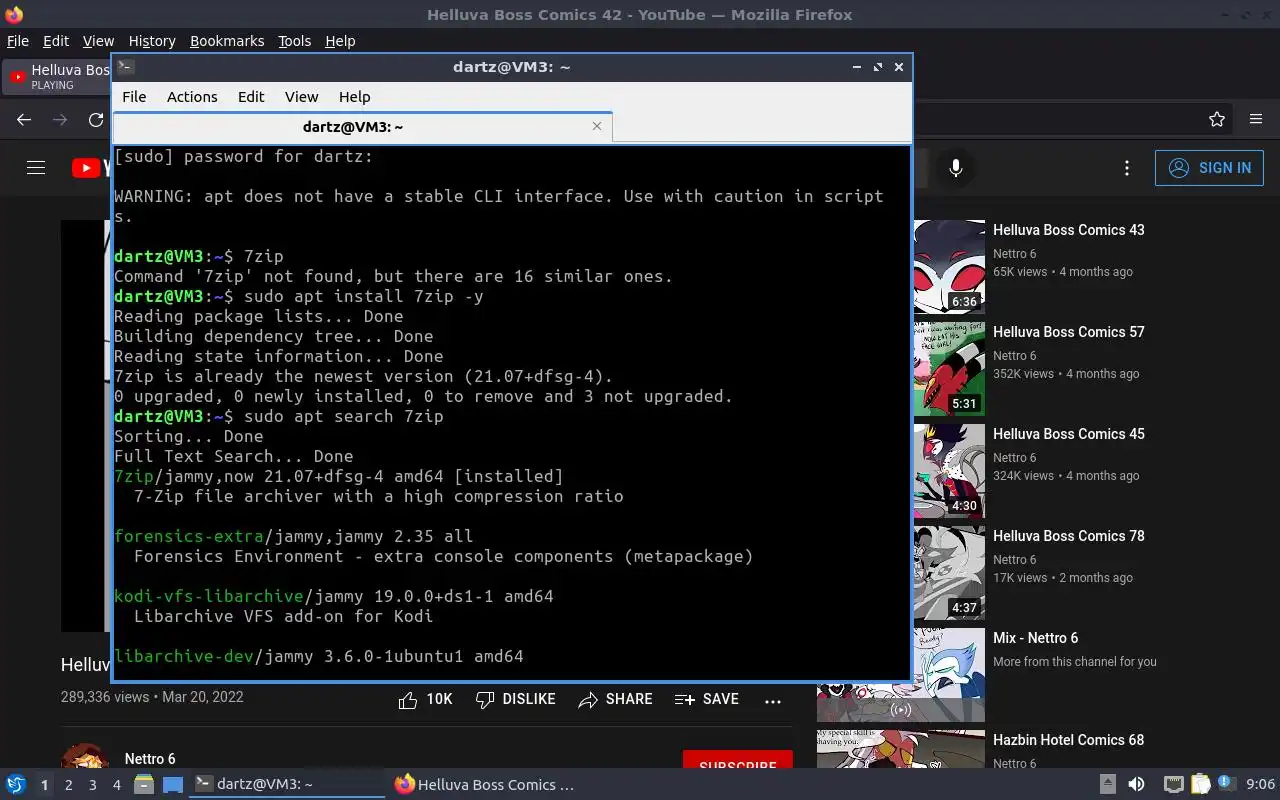
Task: Open terminal Edit menu
Action: click(x=251, y=97)
